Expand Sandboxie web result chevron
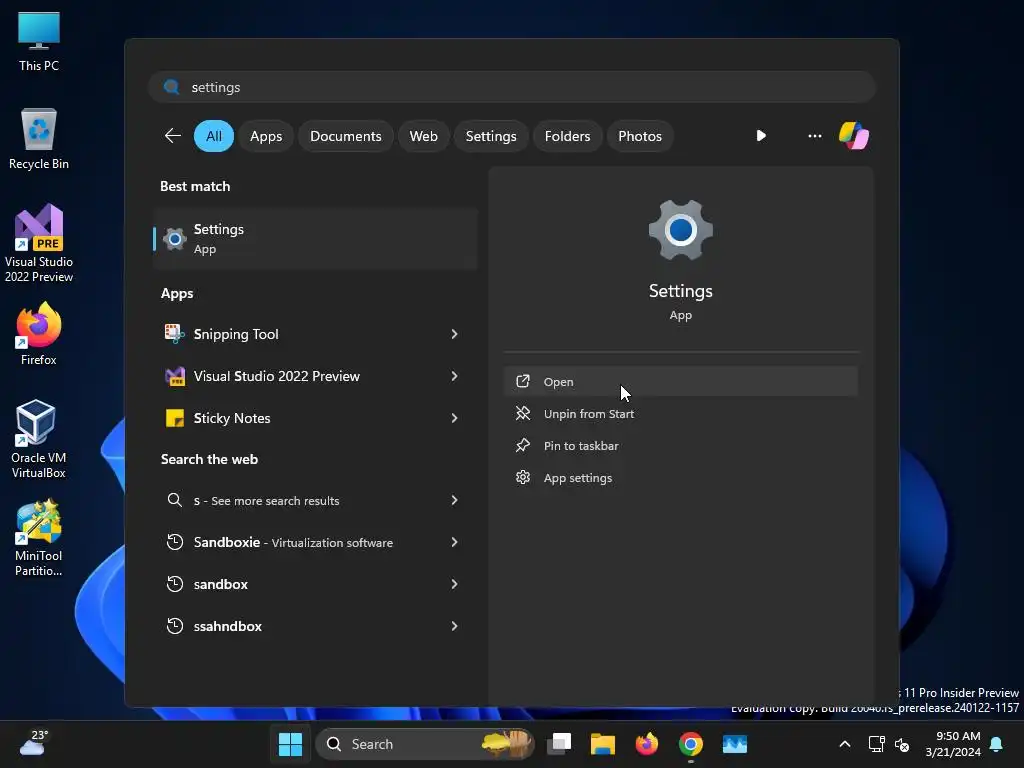The width and height of the screenshot is (1024, 768). click(454, 542)
